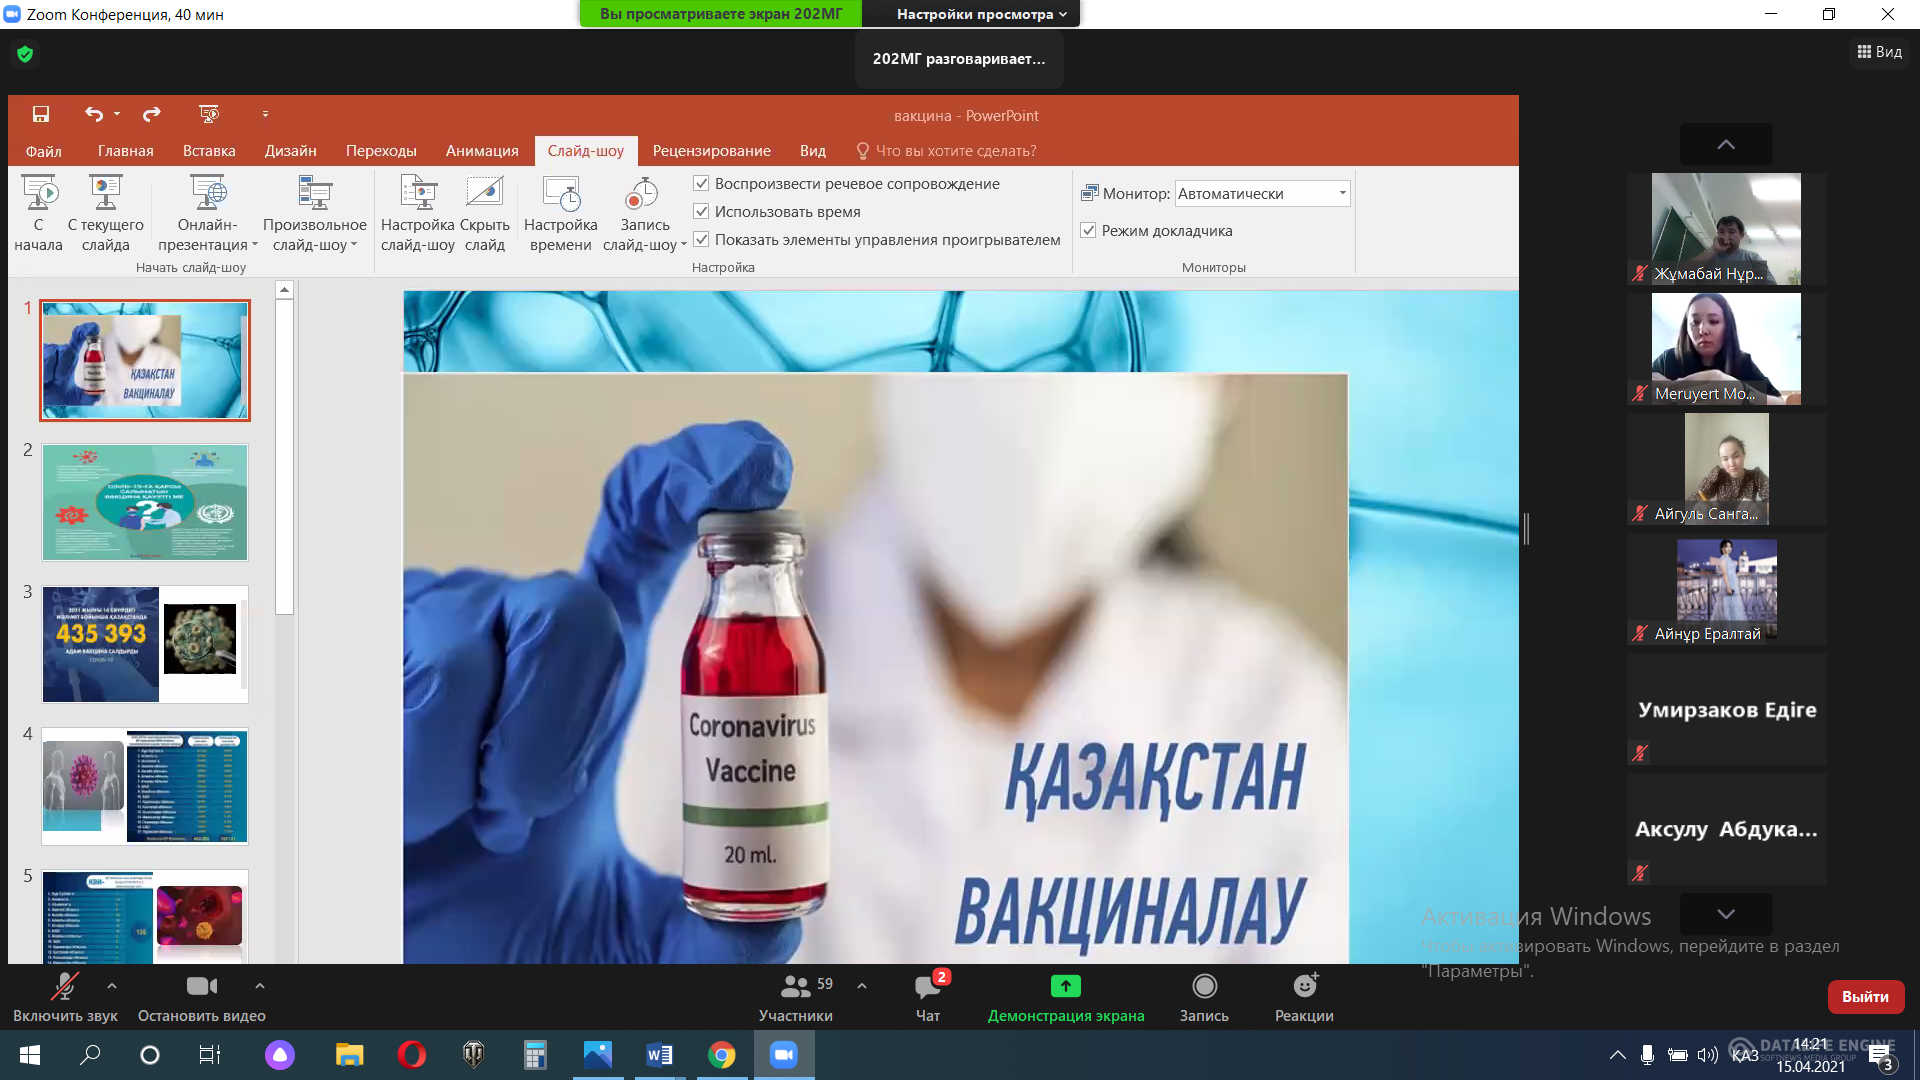This screenshot has height=1080, width=1920.
Task: Open the Дизайн ribbon tab
Action: pos(290,151)
